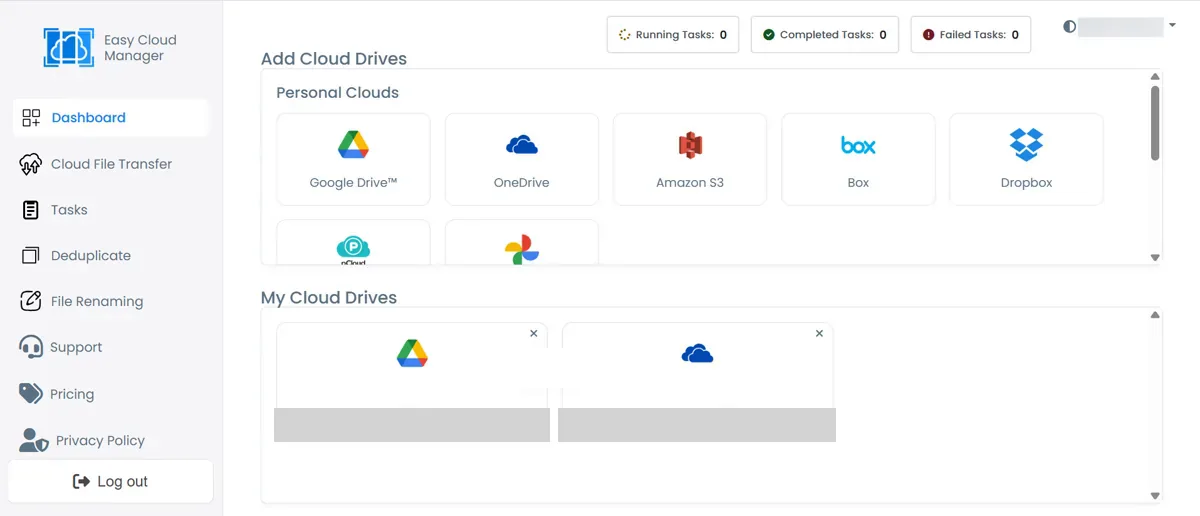The width and height of the screenshot is (1200, 516).
Task: Click the Completed Tasks: 0 button
Action: (x=825, y=35)
